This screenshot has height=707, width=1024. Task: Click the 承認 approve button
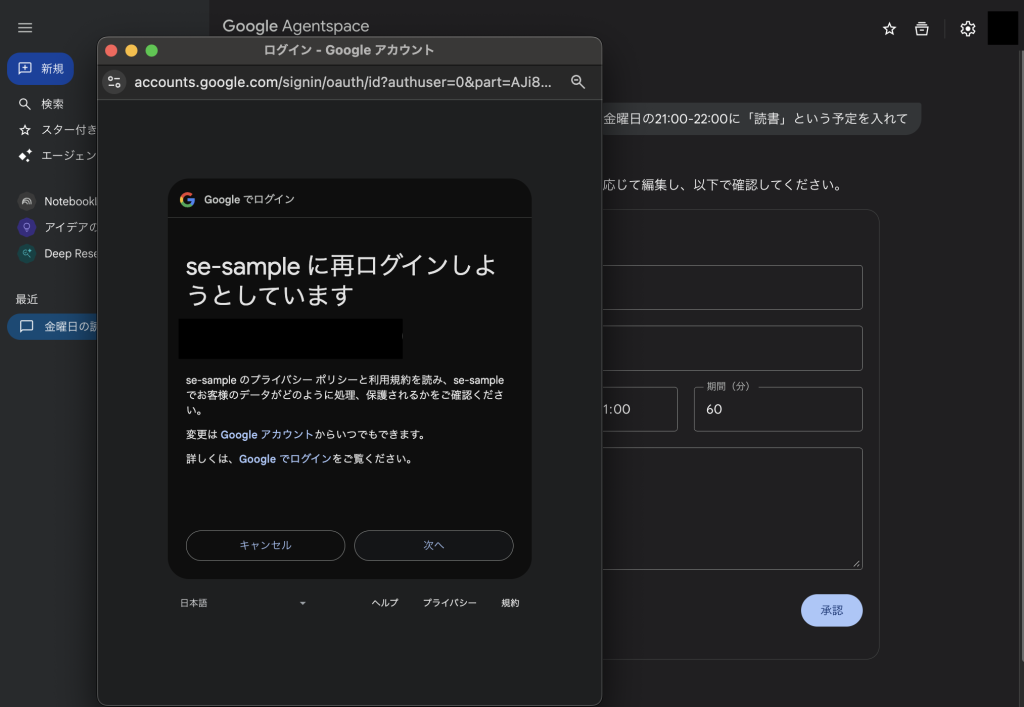(831, 610)
